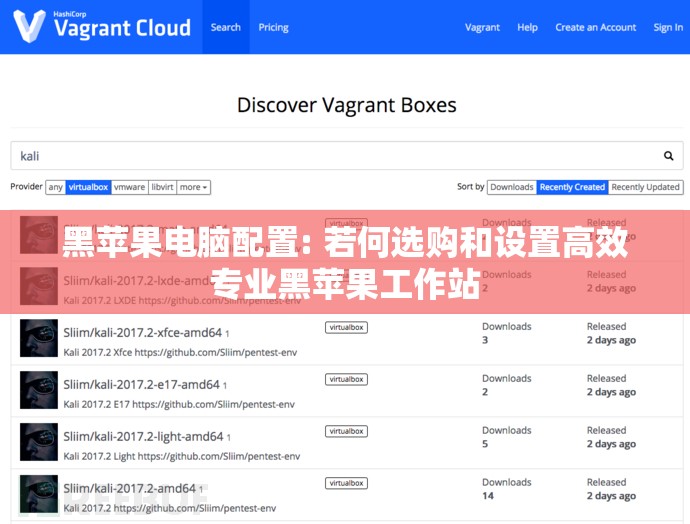The height and width of the screenshot is (524, 690).
Task: Open the Search nav tab
Action: pos(226,27)
